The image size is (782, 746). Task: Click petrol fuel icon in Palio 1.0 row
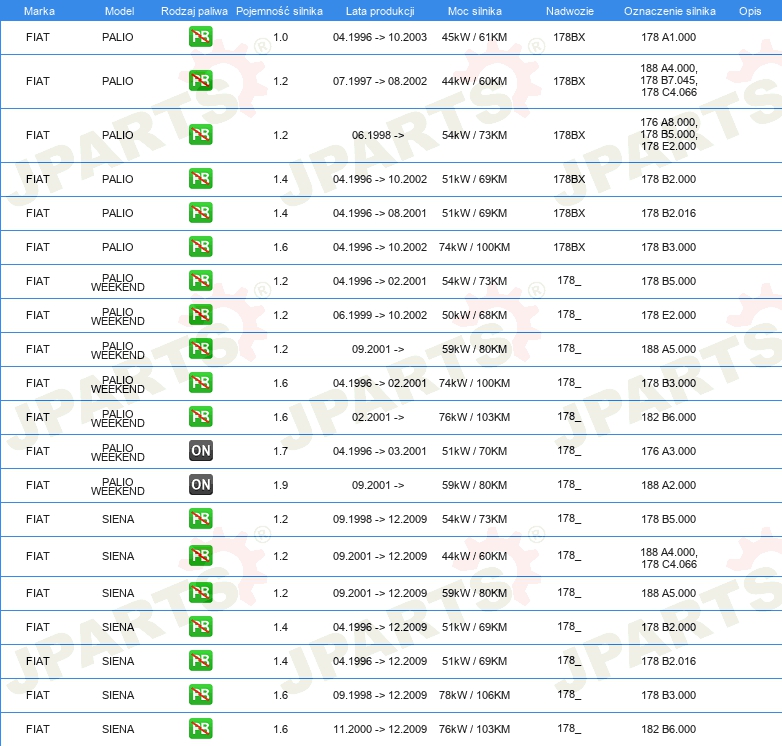tap(200, 37)
